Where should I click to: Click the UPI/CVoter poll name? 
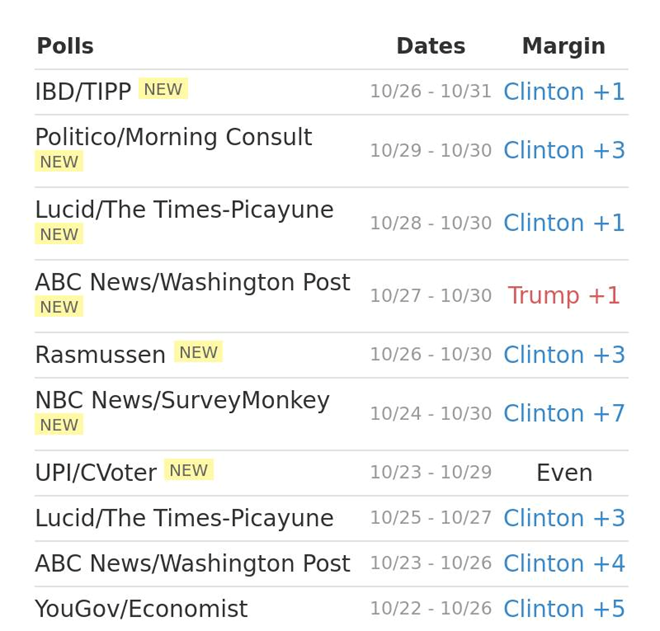tap(95, 473)
